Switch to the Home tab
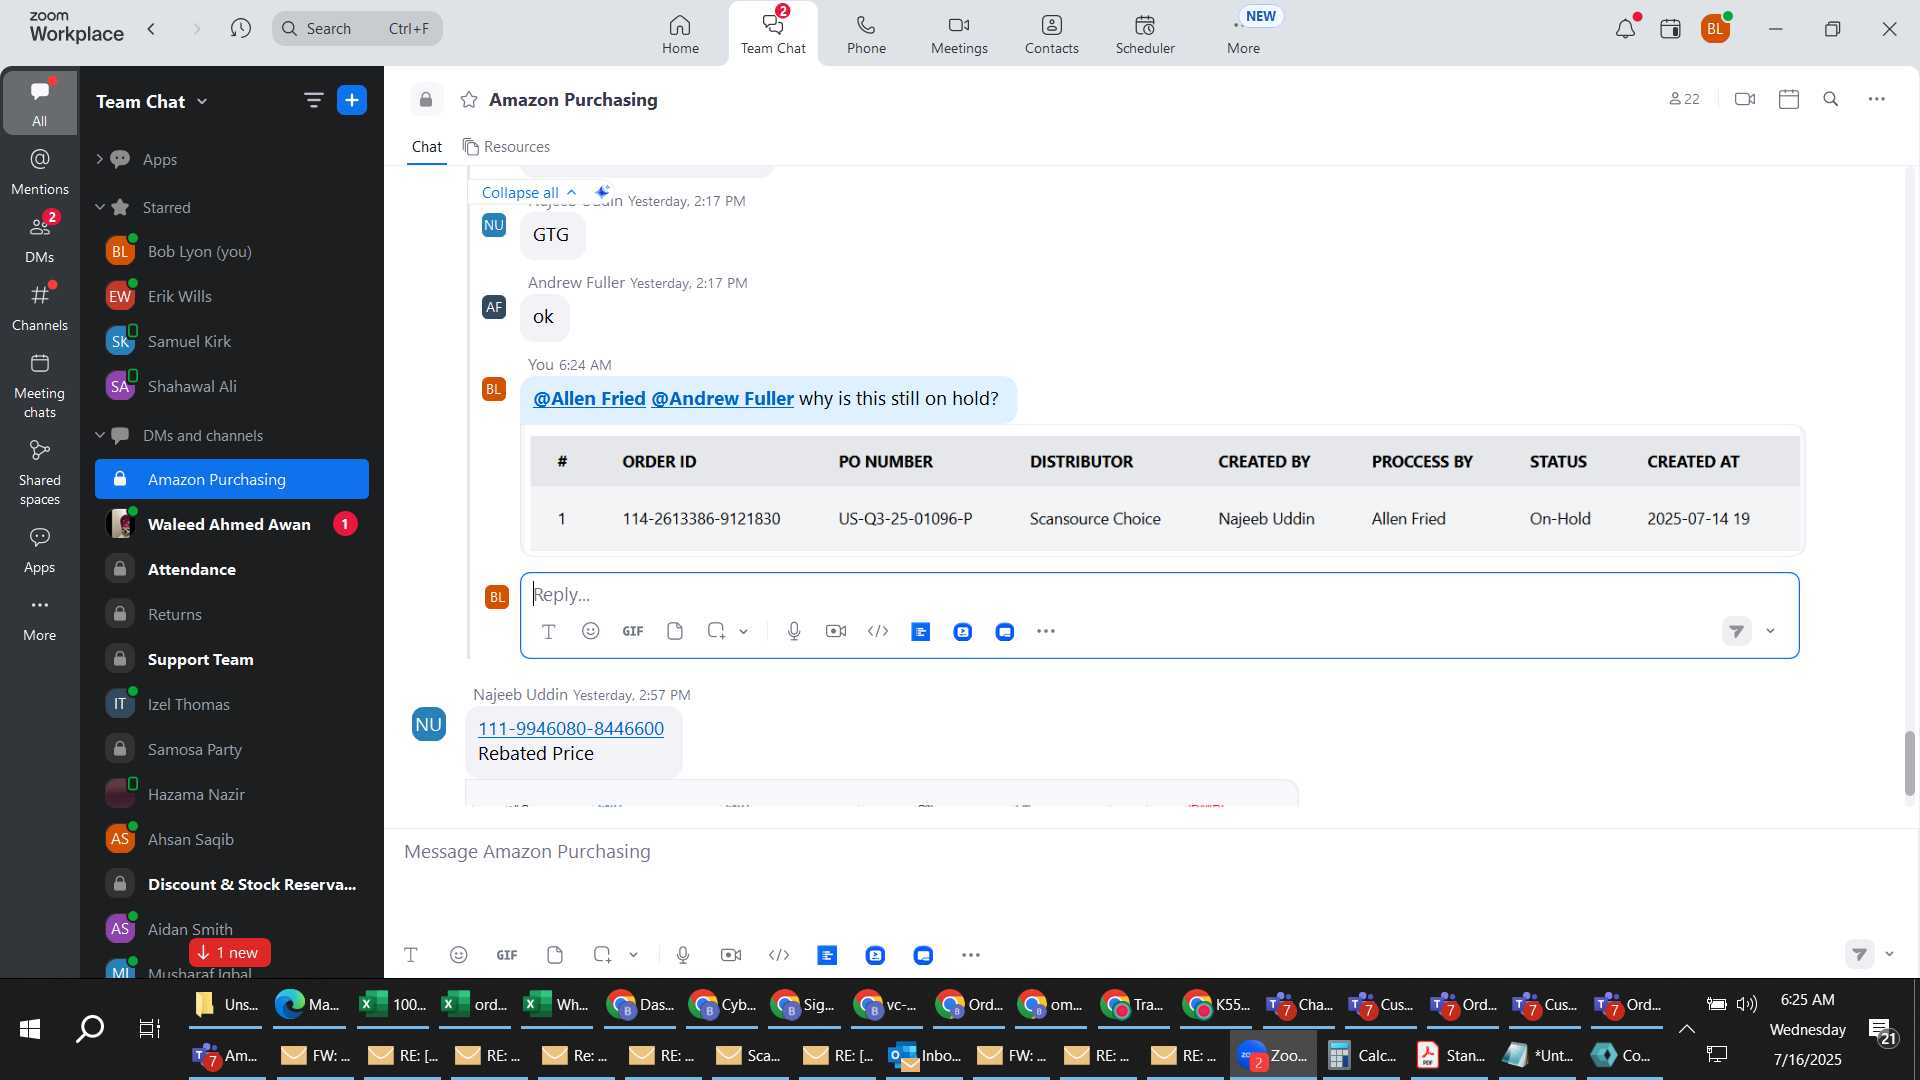Image resolution: width=1920 pixels, height=1080 pixels. click(680, 34)
